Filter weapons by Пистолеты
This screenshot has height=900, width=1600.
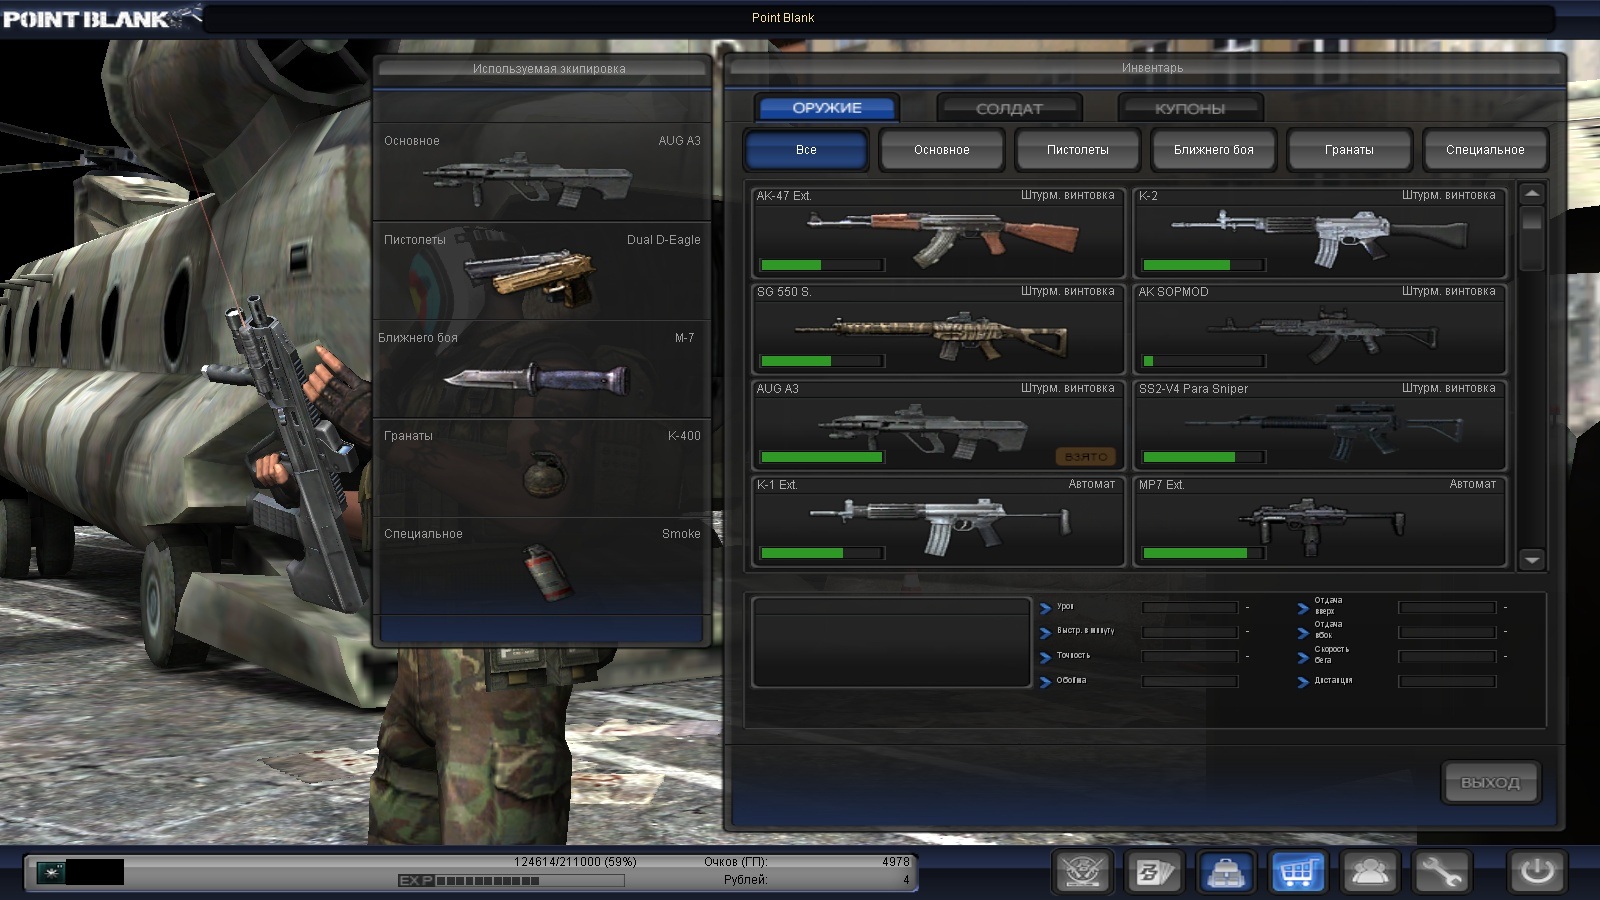tap(1077, 150)
